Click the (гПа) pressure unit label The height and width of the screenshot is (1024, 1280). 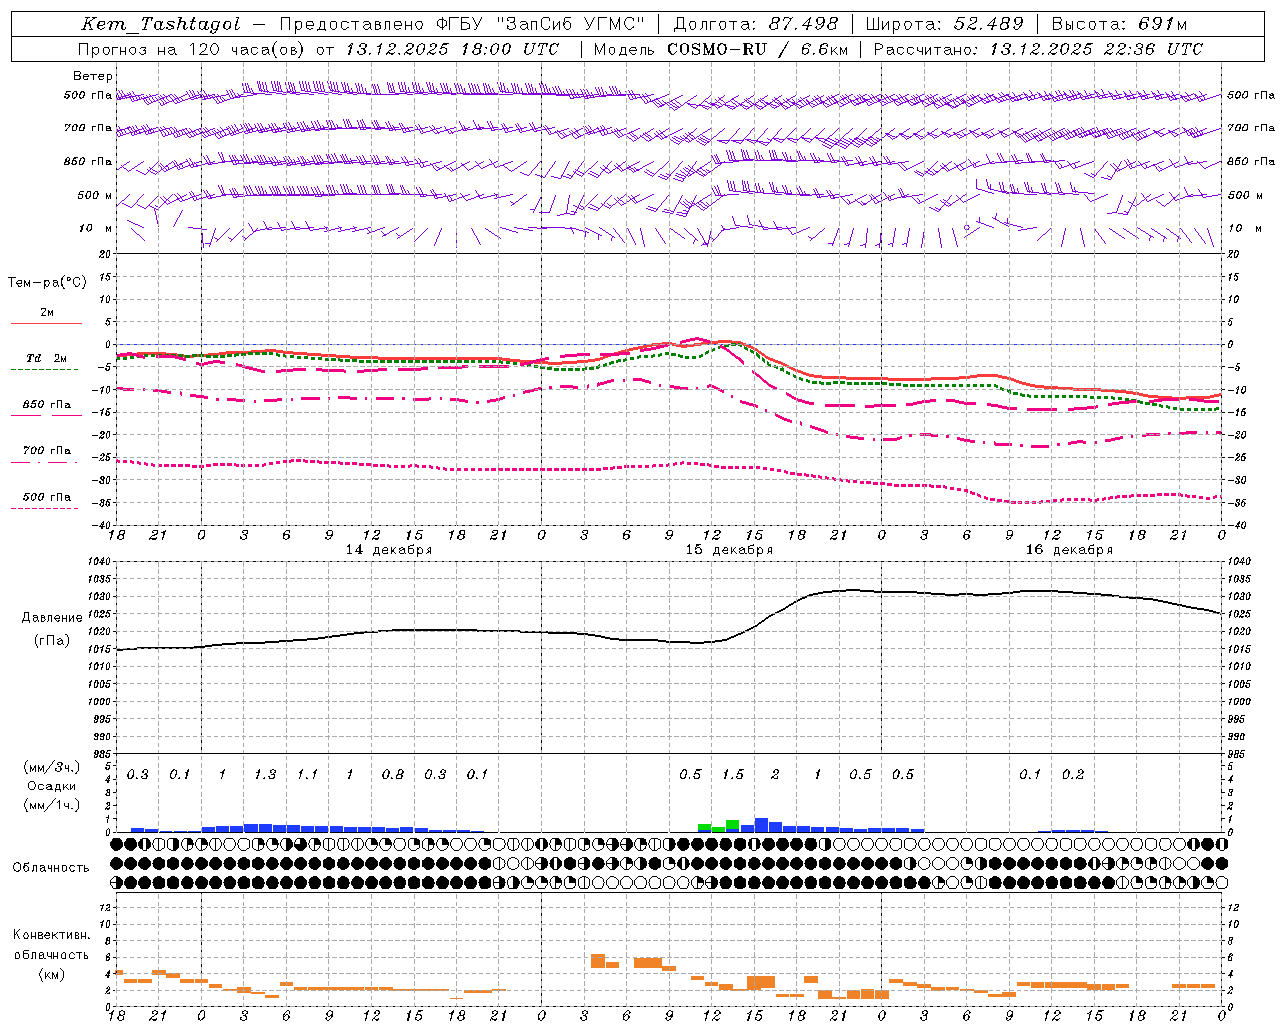coord(51,641)
